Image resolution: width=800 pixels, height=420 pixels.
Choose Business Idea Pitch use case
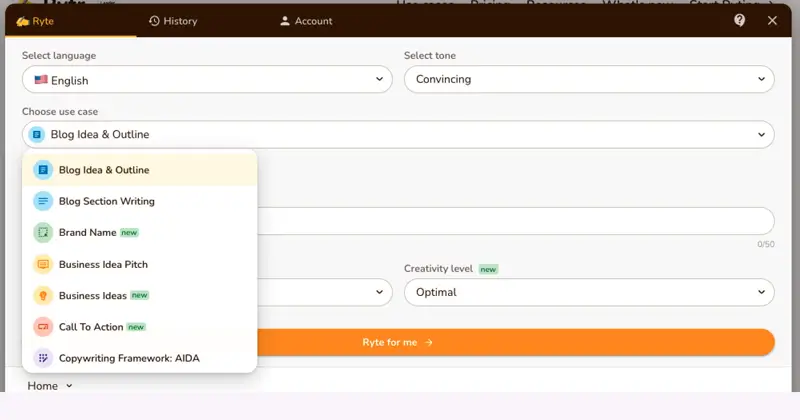(x=139, y=264)
